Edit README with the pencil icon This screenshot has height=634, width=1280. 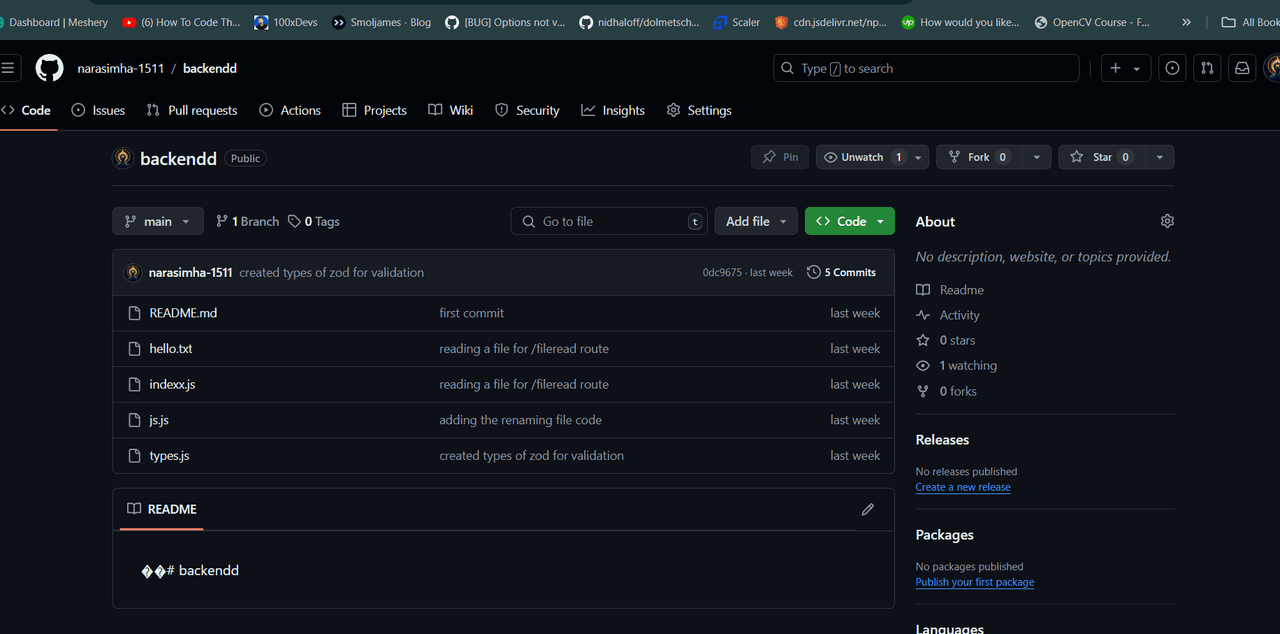coord(867,509)
